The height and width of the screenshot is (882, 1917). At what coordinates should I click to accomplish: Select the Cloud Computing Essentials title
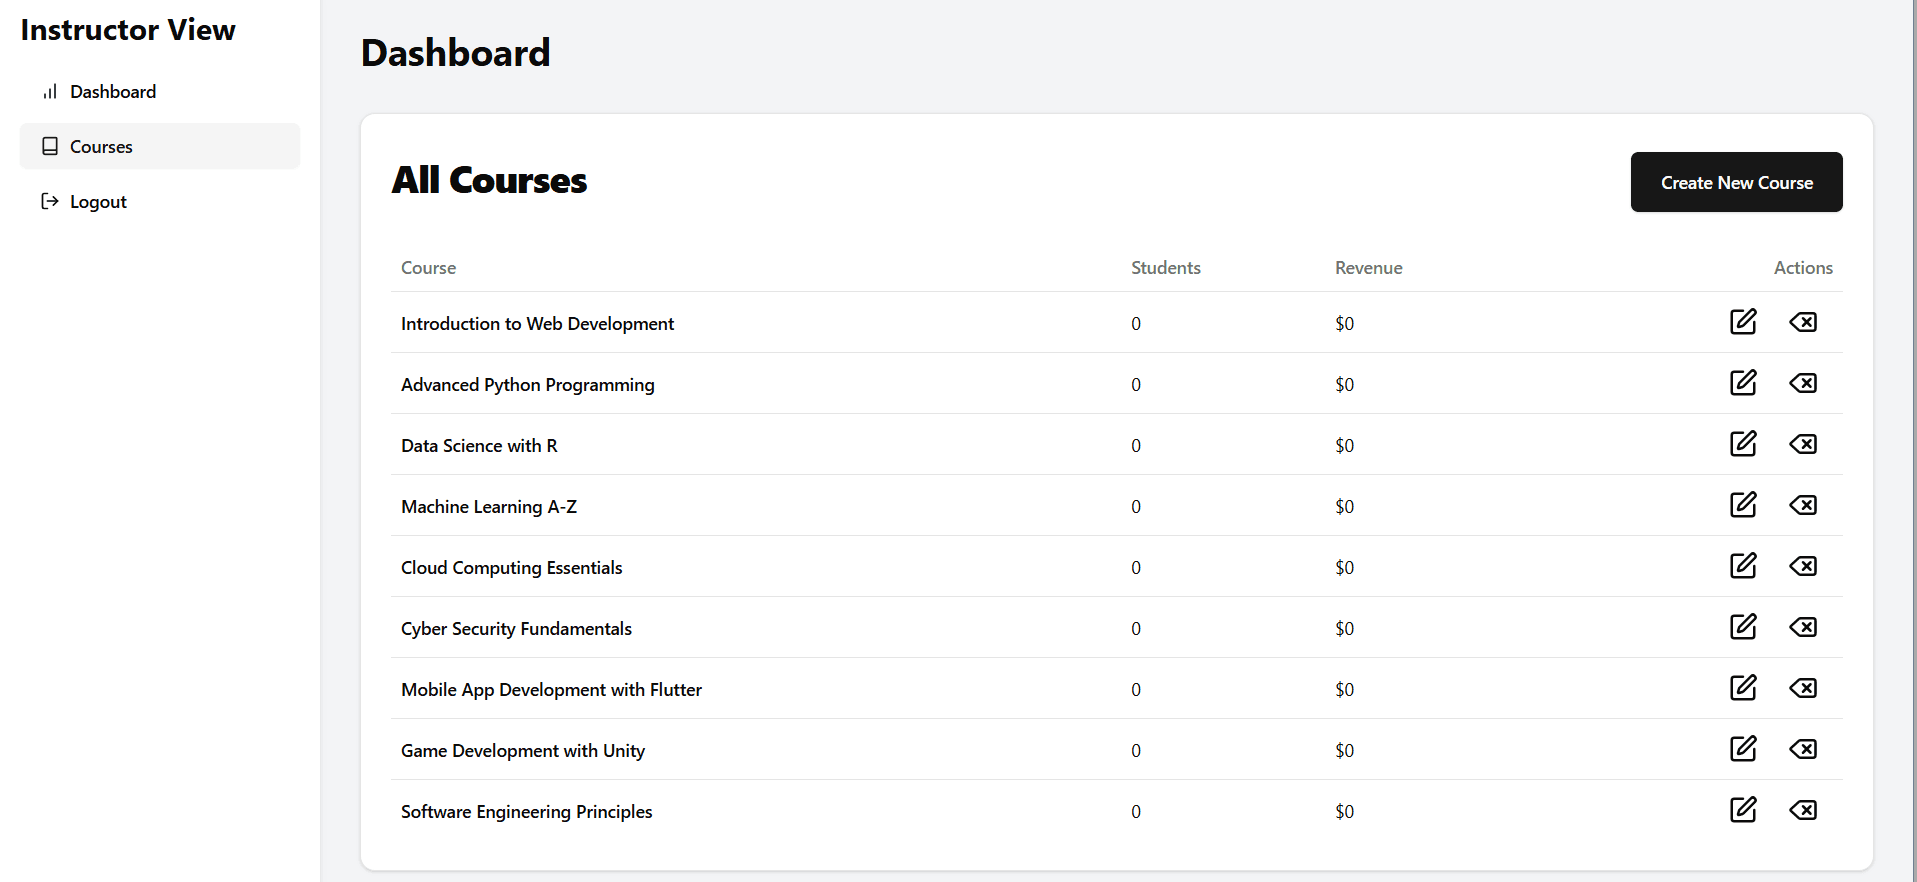tap(511, 568)
